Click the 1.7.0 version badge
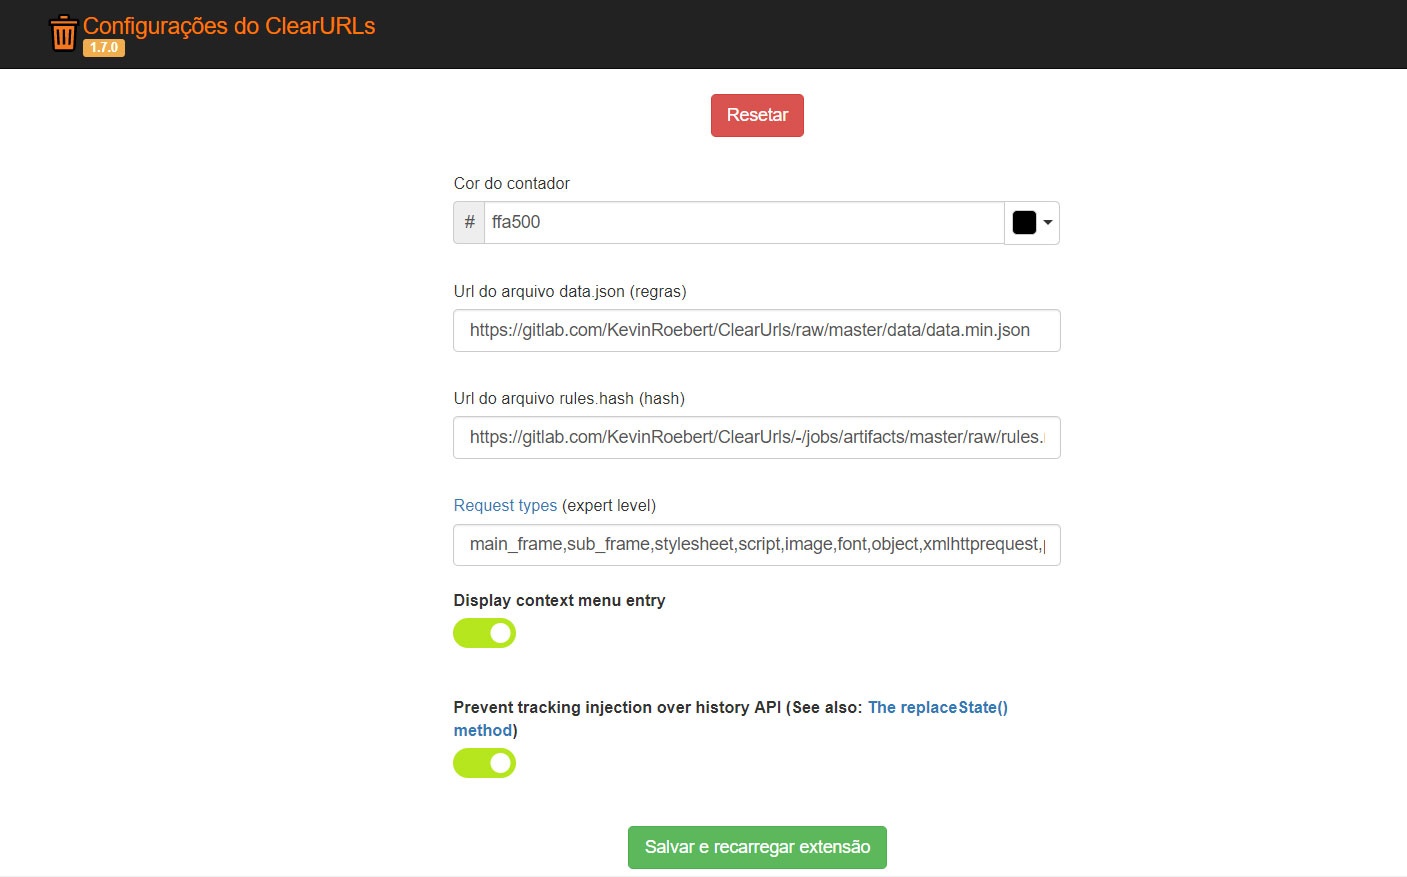The width and height of the screenshot is (1407, 877). tap(104, 48)
